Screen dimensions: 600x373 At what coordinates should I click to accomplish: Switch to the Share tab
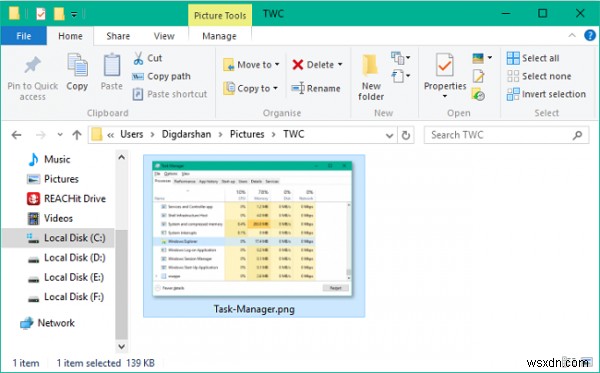tap(118, 36)
